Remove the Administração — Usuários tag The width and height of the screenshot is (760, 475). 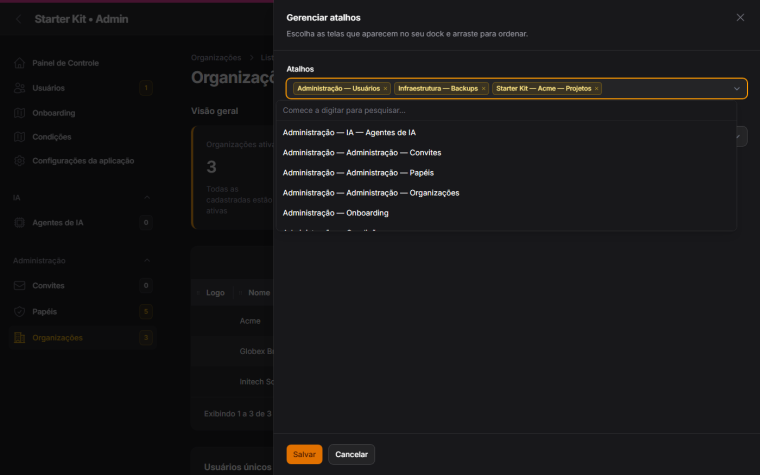(x=385, y=89)
